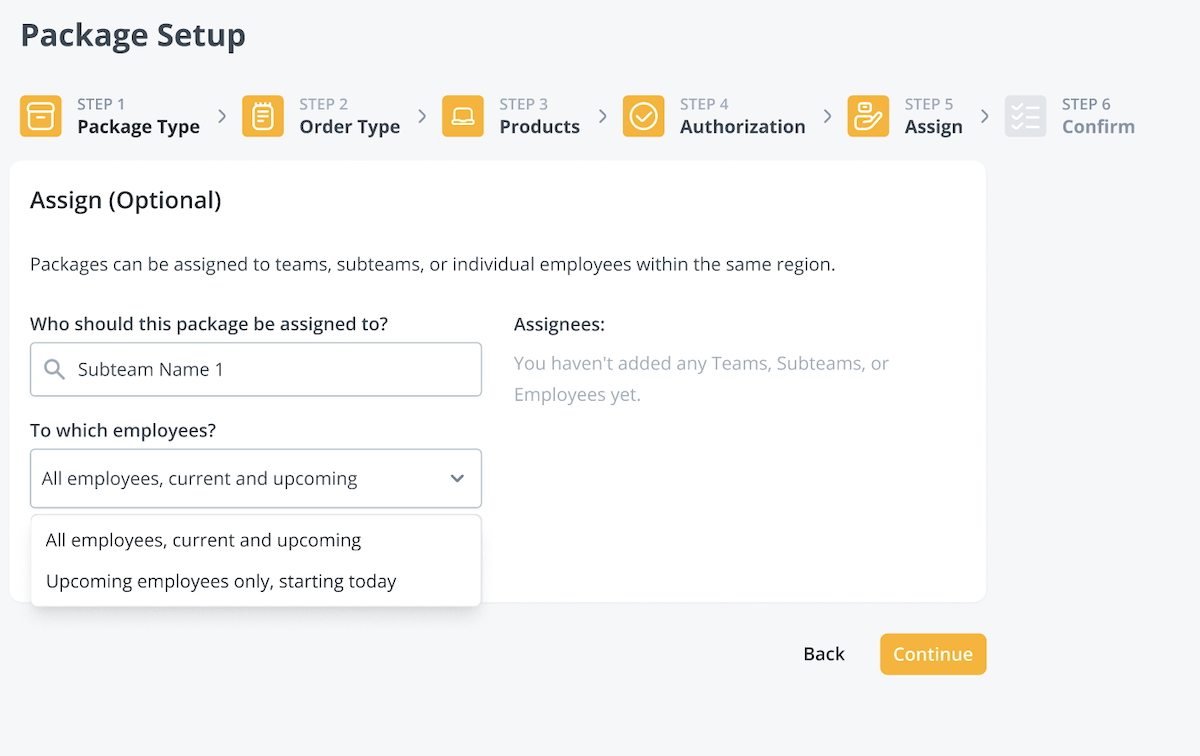Click the Order Type notepad icon
1200x756 pixels.
point(263,116)
